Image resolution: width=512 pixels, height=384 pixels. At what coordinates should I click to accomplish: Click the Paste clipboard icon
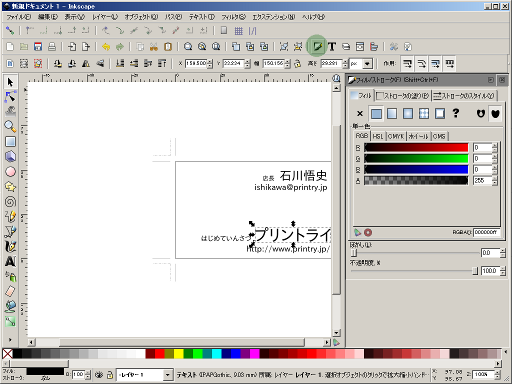[x=168, y=47]
